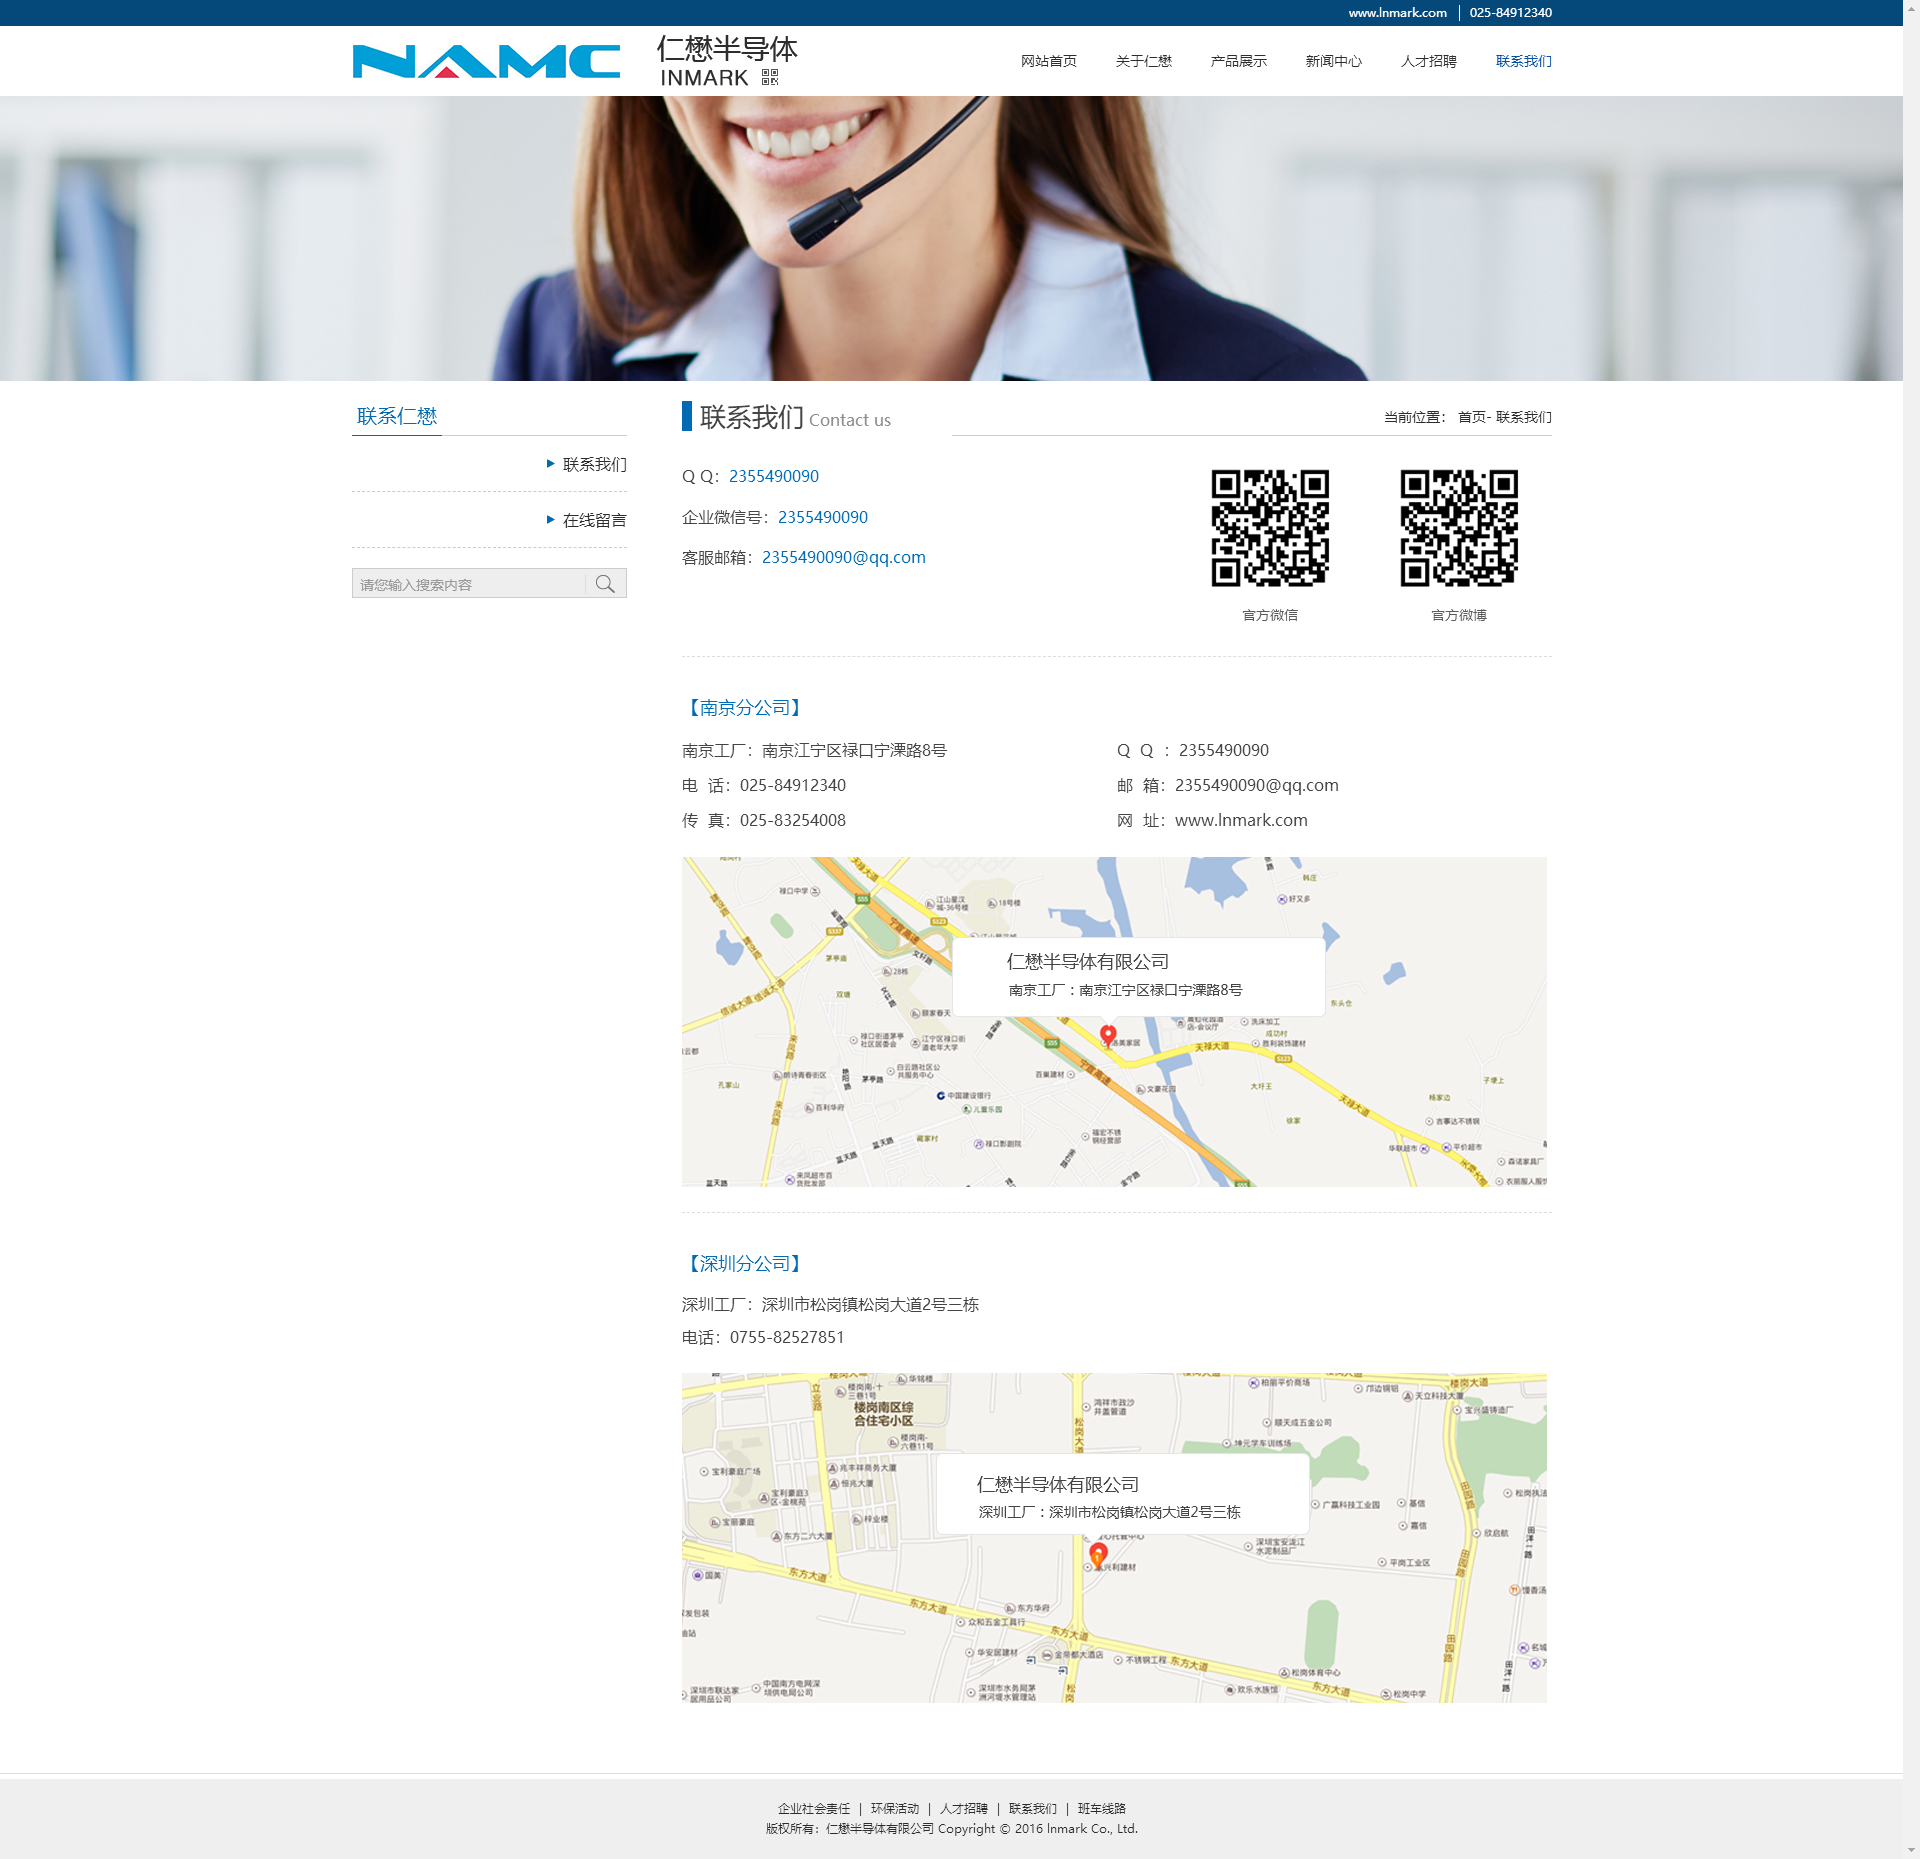This screenshot has width=1920, height=1859.
Task: Click 企业社会责任 footer link
Action: click(814, 1808)
